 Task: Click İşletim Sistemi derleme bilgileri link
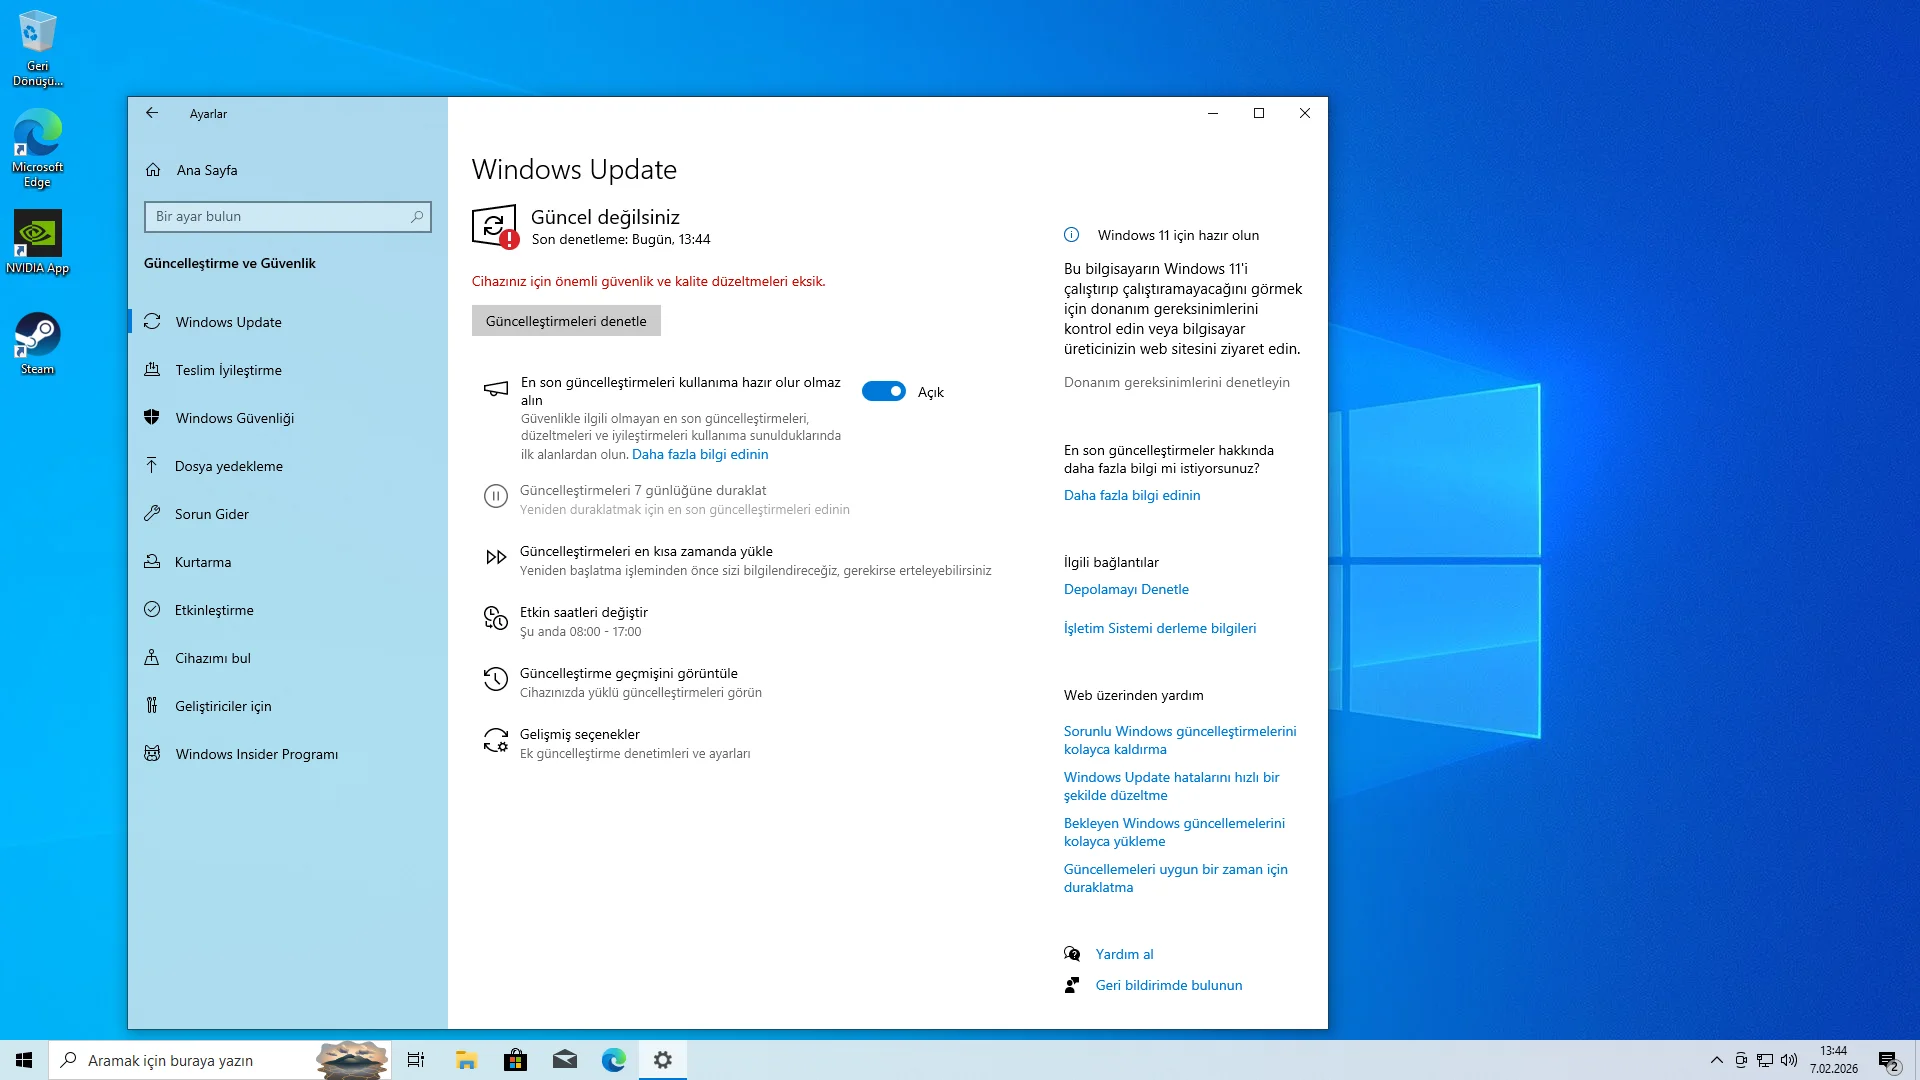point(1159,628)
